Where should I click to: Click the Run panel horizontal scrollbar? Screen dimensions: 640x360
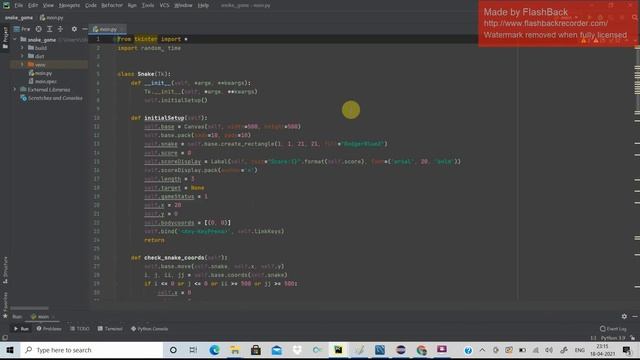point(29,308)
